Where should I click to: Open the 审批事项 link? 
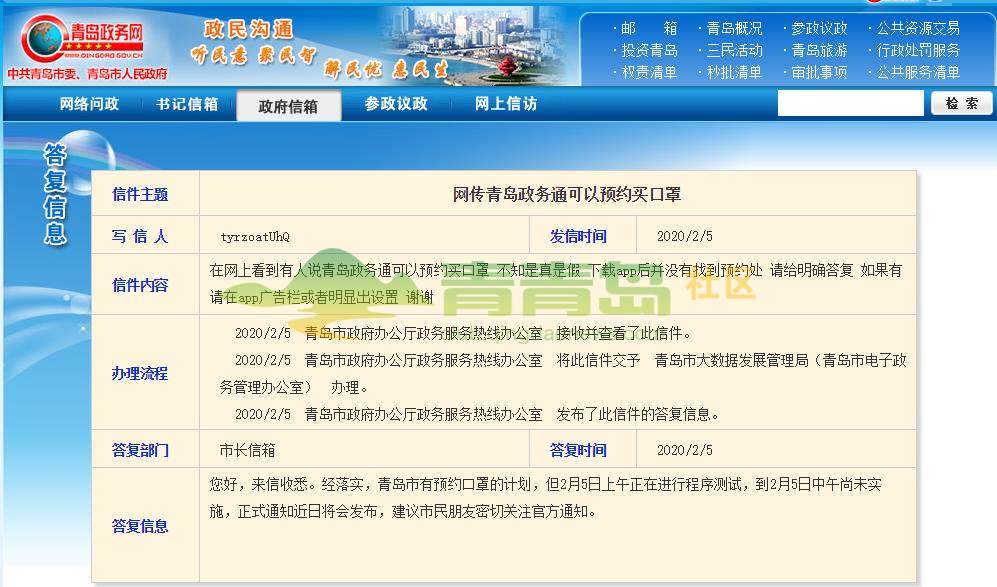[x=819, y=72]
